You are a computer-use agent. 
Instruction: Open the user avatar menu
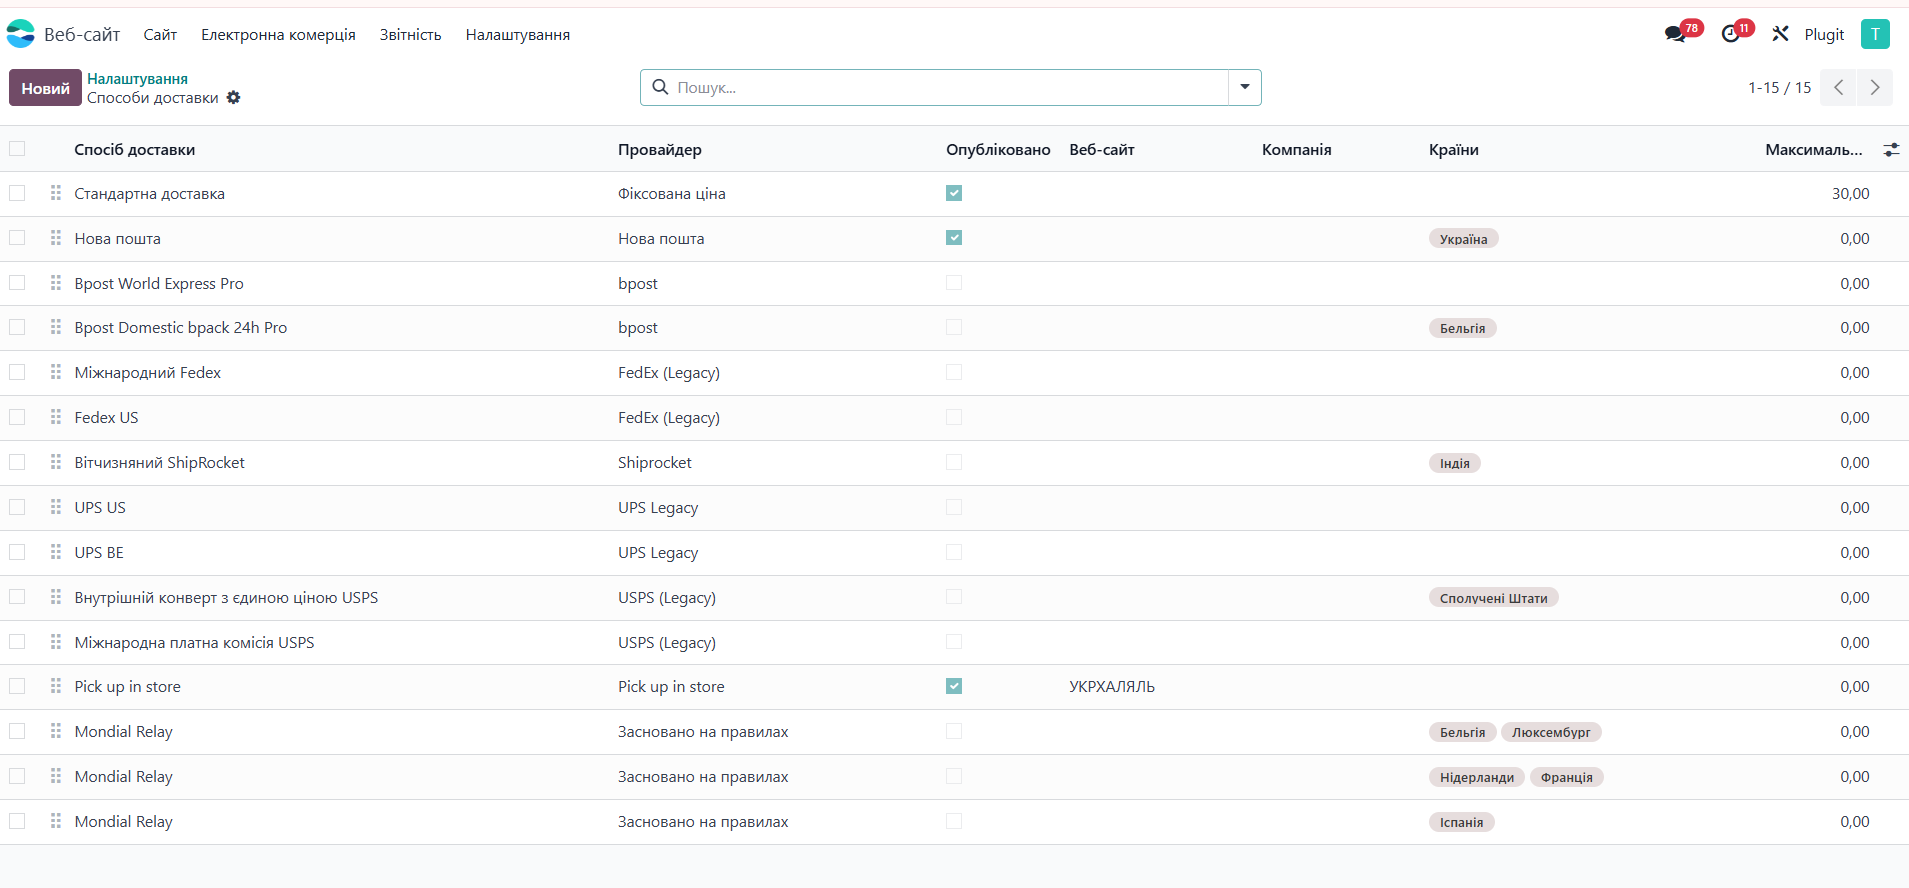click(x=1875, y=34)
